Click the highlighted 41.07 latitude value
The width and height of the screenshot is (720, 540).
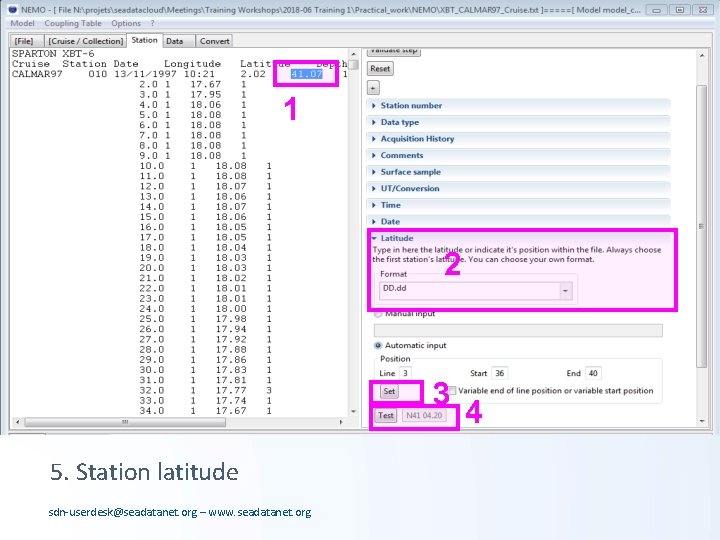(x=307, y=74)
